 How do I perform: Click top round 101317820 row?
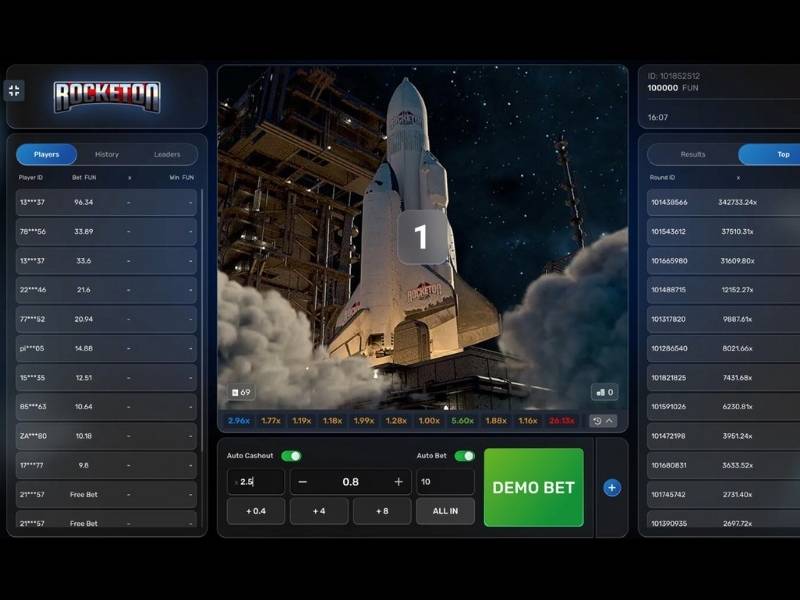click(x=723, y=319)
